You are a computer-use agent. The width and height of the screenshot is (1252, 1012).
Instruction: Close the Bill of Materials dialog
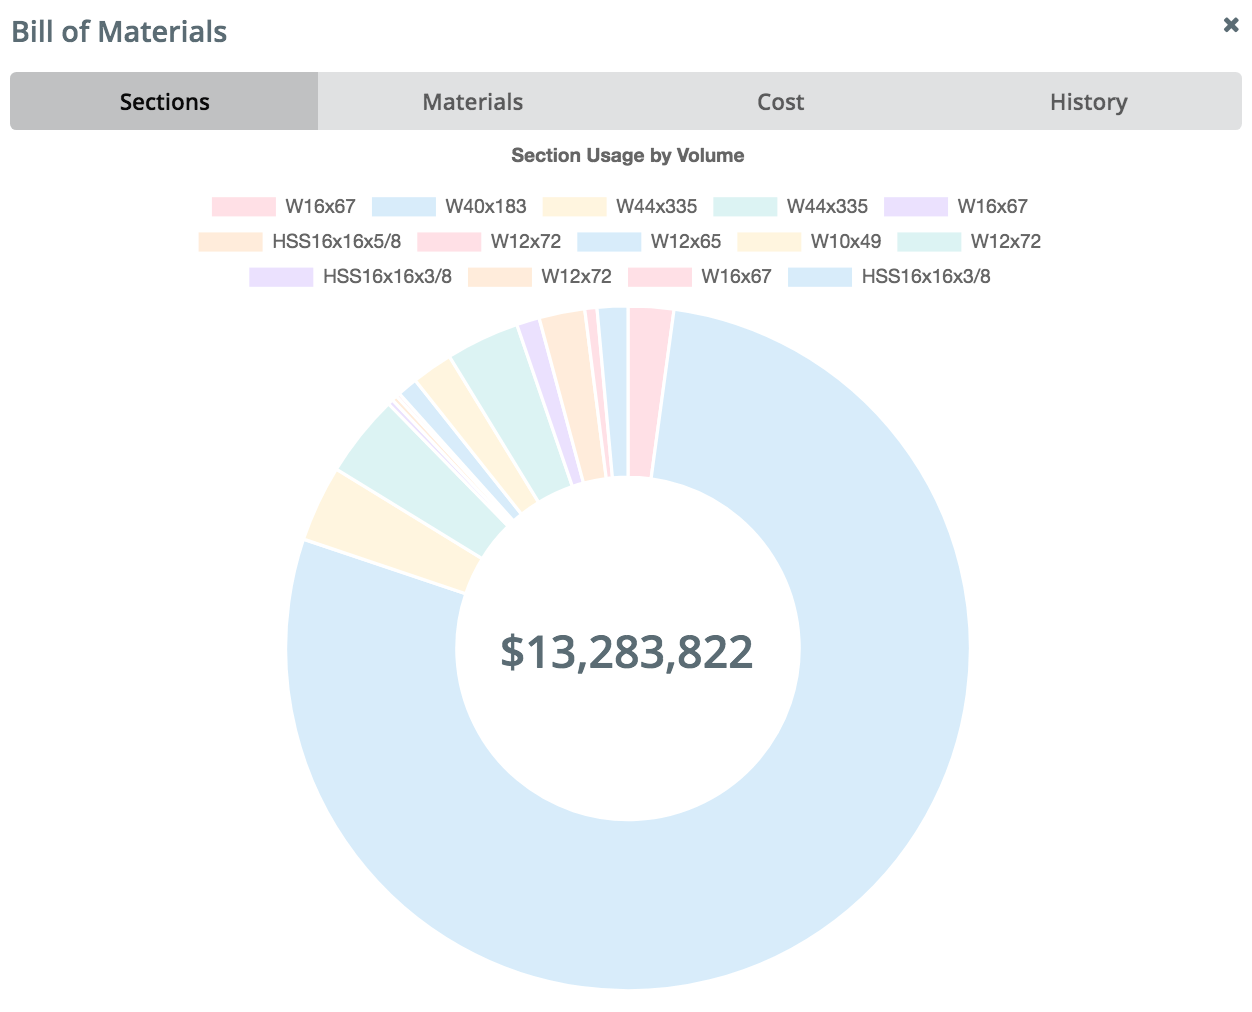(1231, 25)
